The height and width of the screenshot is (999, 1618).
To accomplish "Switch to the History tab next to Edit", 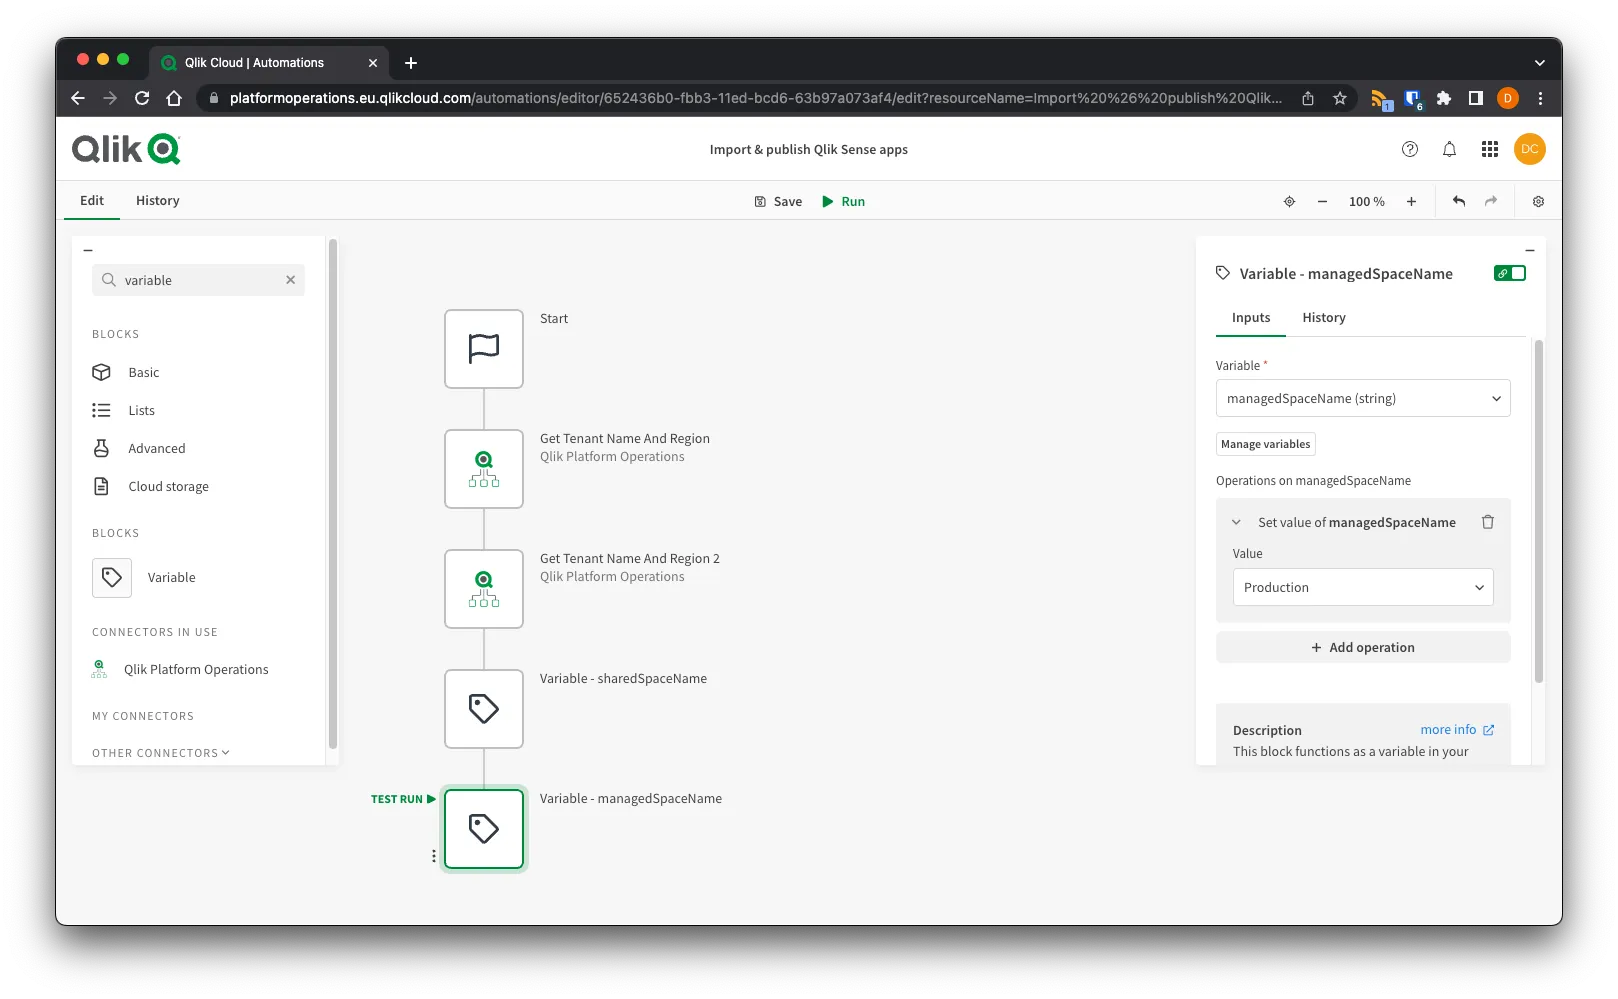I will pyautogui.click(x=157, y=200).
